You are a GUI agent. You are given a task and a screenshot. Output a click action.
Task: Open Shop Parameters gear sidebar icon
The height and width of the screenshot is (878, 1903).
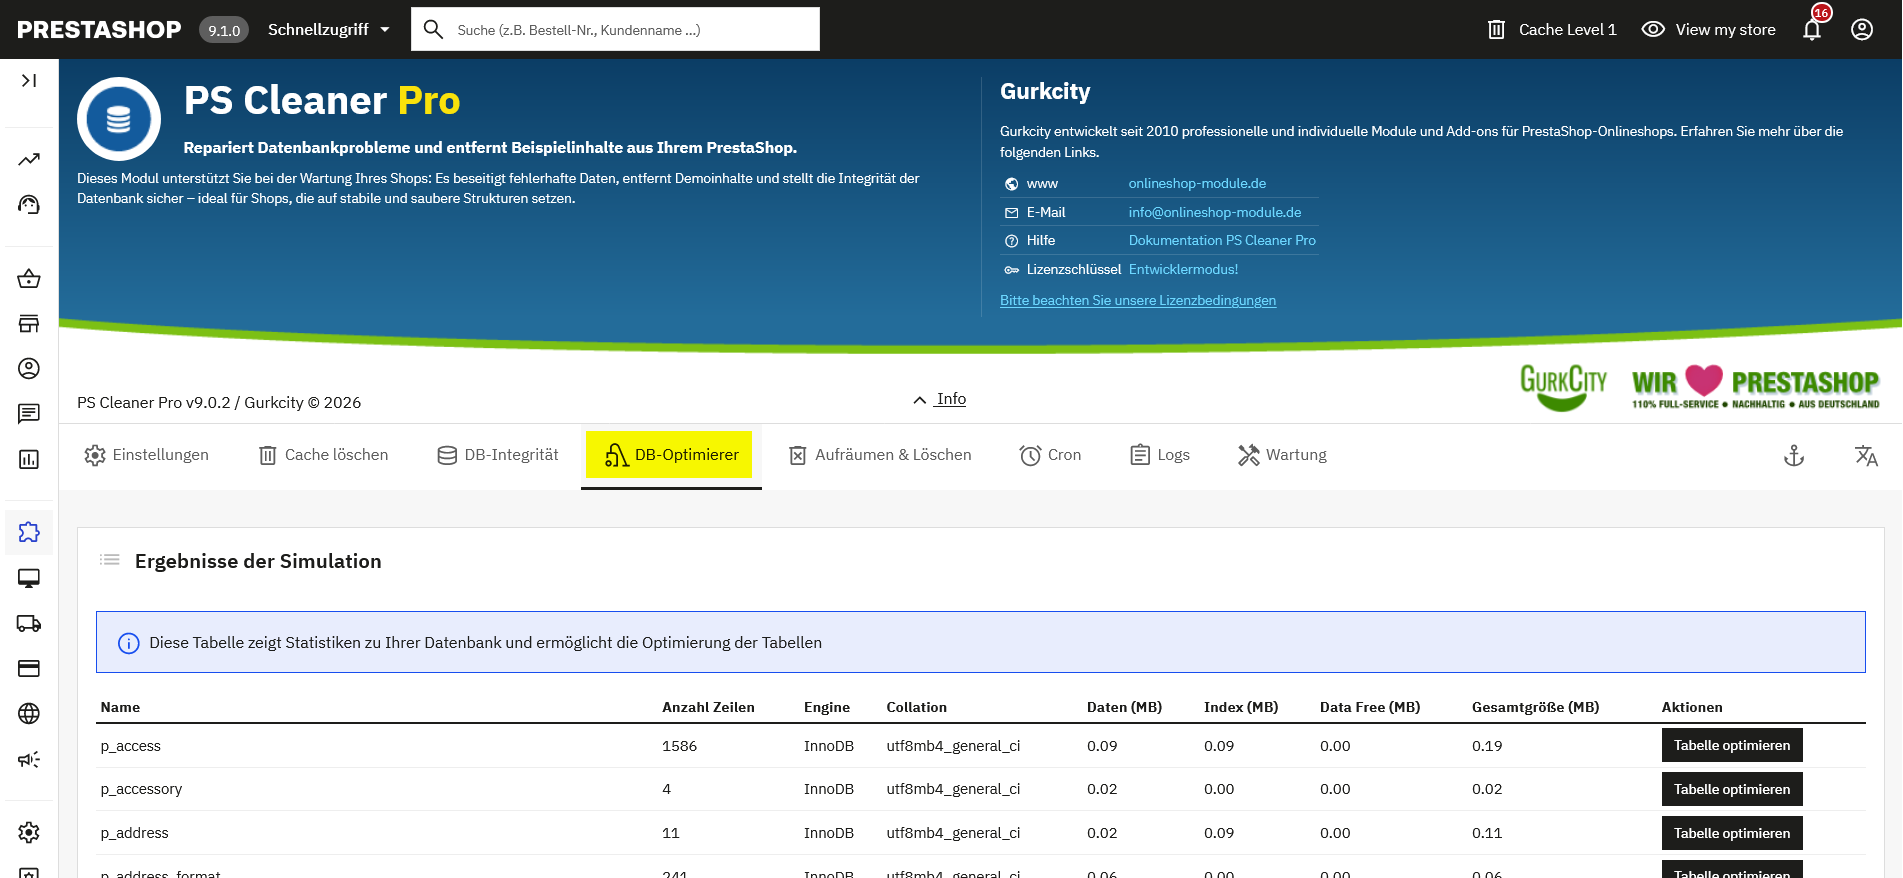click(29, 832)
